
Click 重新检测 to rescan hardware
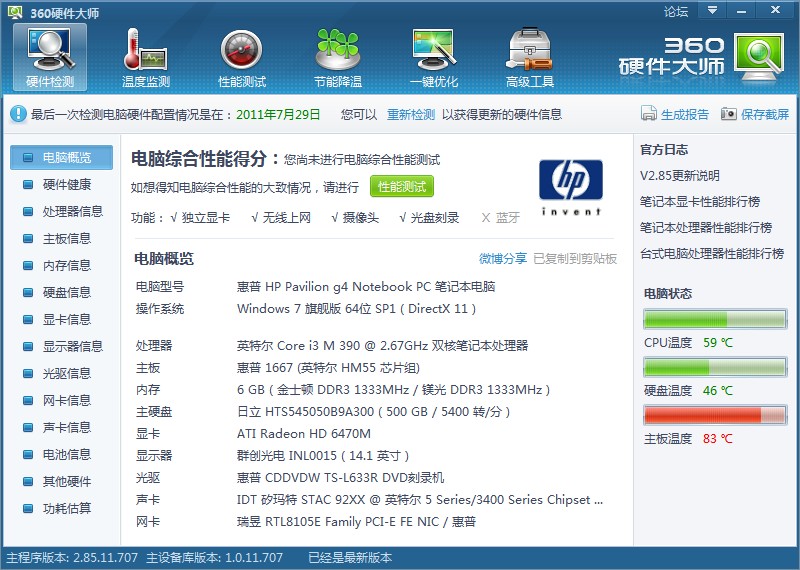(411, 114)
